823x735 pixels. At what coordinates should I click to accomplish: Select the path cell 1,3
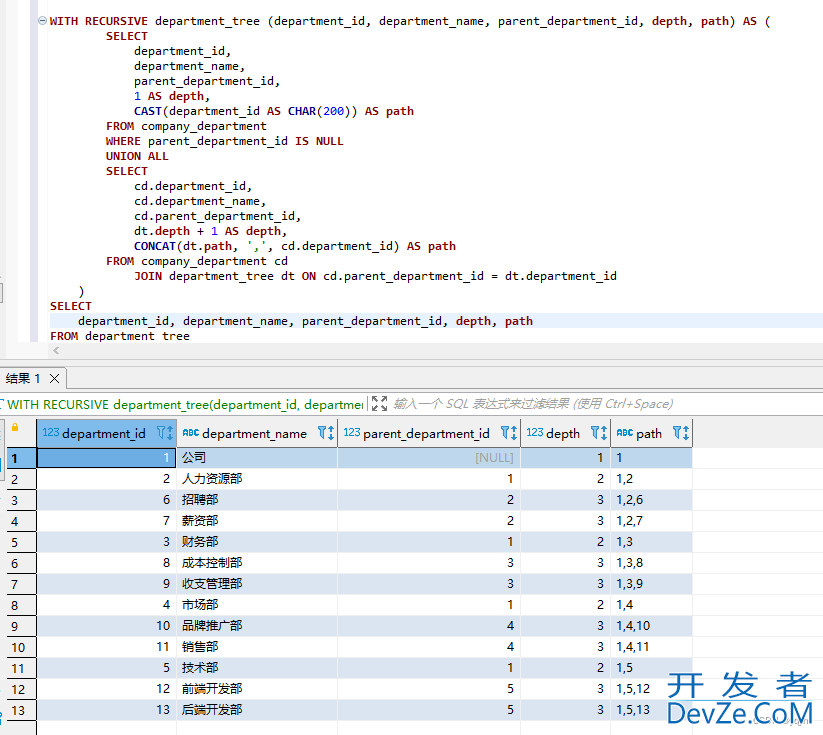[651, 542]
